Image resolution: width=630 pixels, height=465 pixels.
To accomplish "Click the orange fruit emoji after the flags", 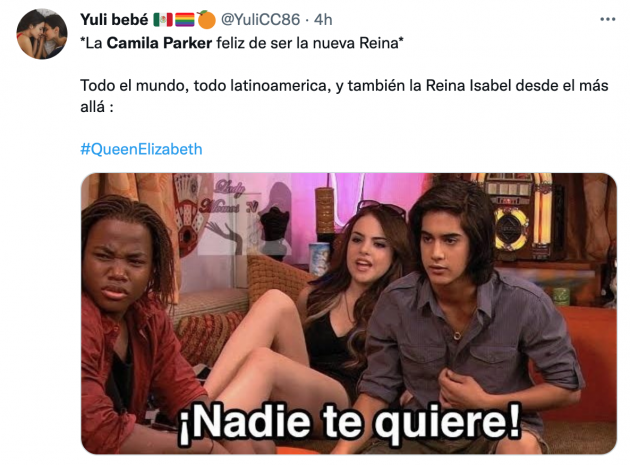I will (206, 20).
